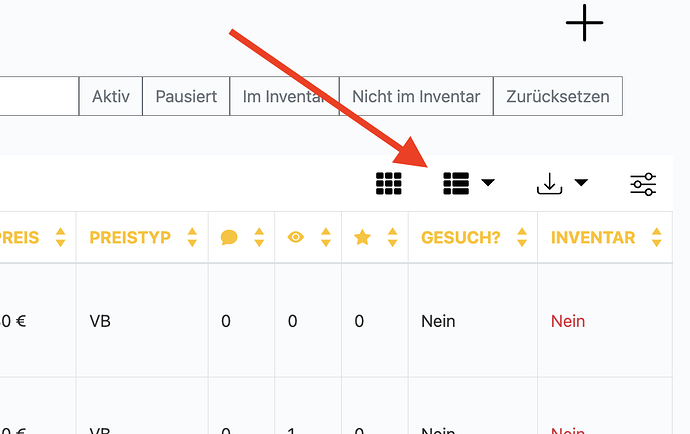The image size is (690, 434).
Task: Switch to list view layout
Action: tap(456, 183)
